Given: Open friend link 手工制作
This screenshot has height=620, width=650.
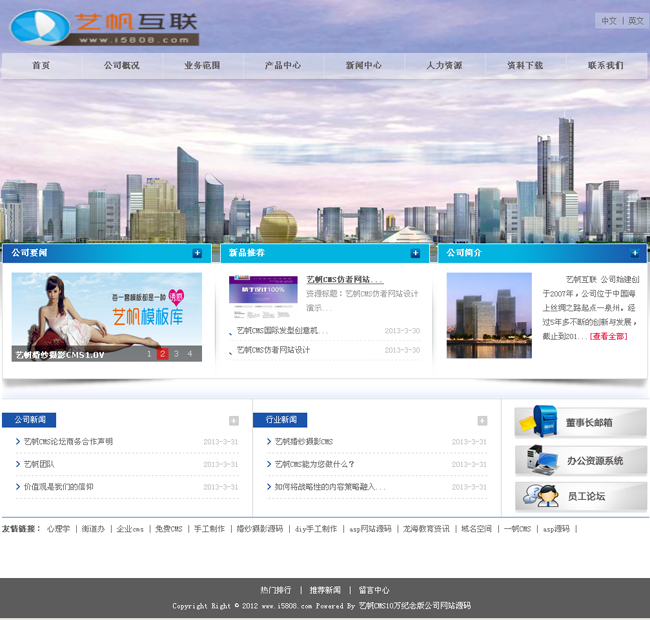Looking at the screenshot, I should [x=209, y=529].
